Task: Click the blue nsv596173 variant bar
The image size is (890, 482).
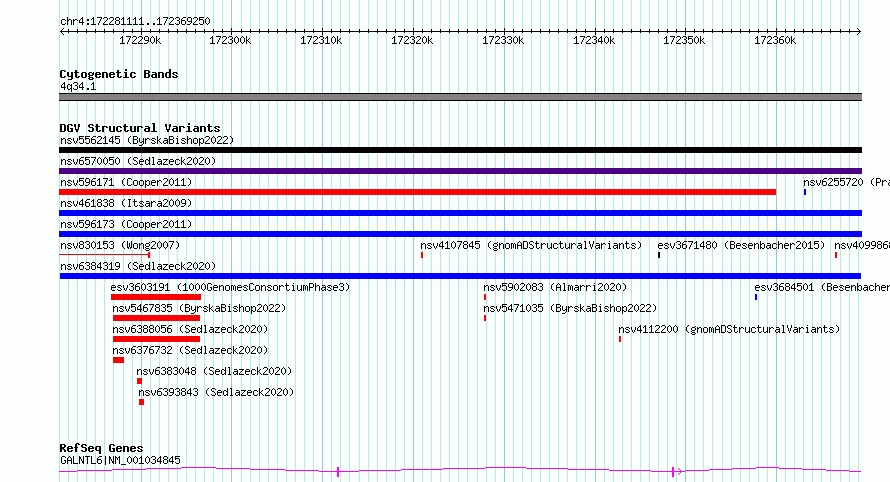Action: point(460,234)
